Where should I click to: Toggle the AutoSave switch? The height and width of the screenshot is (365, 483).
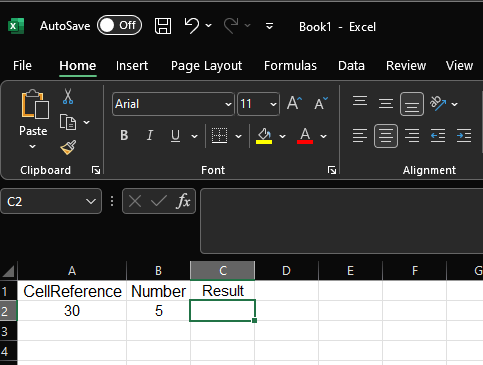pos(119,25)
